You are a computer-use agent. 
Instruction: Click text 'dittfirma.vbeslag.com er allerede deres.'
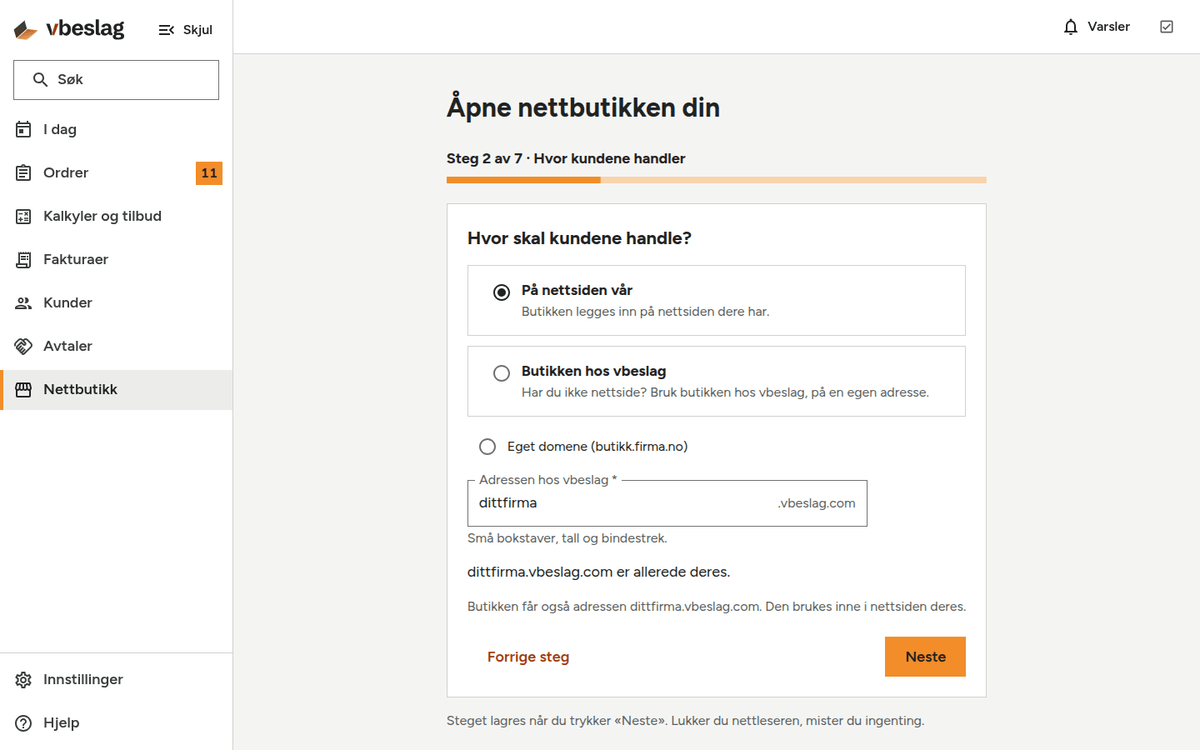click(599, 573)
